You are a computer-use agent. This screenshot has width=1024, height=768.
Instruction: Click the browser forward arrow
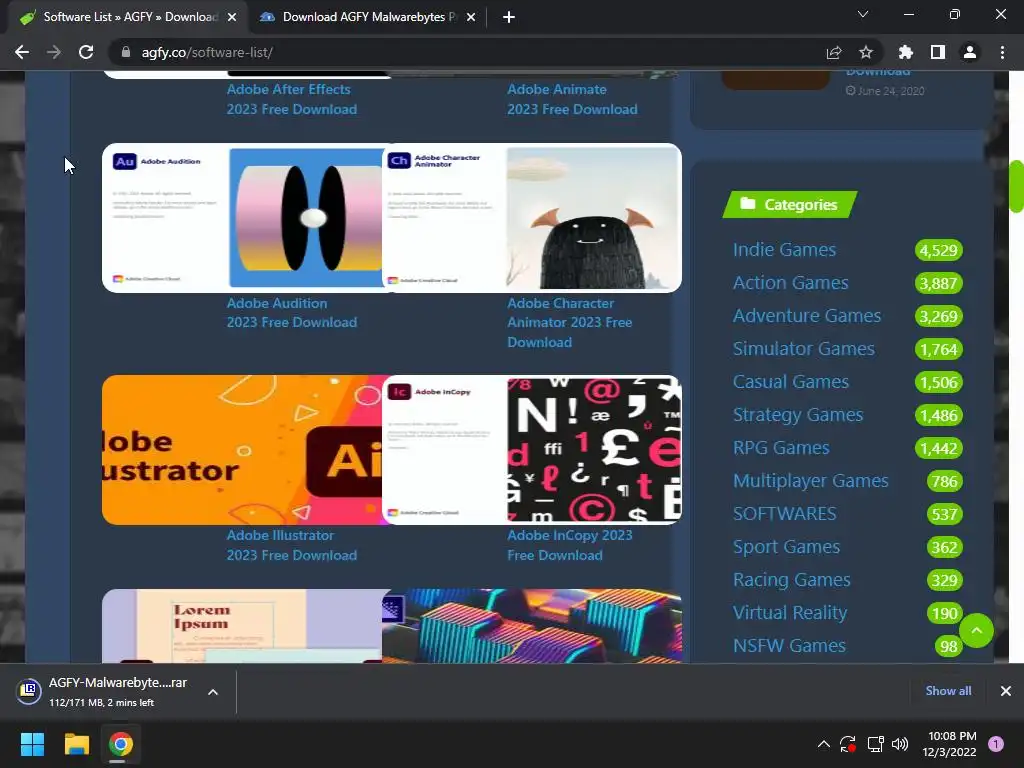[54, 52]
